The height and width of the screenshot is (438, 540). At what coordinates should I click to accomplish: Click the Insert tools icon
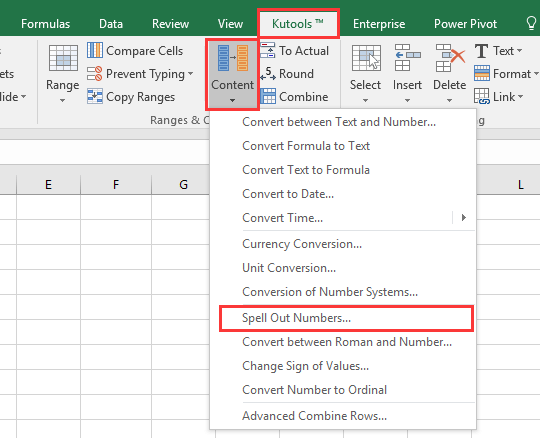(408, 58)
